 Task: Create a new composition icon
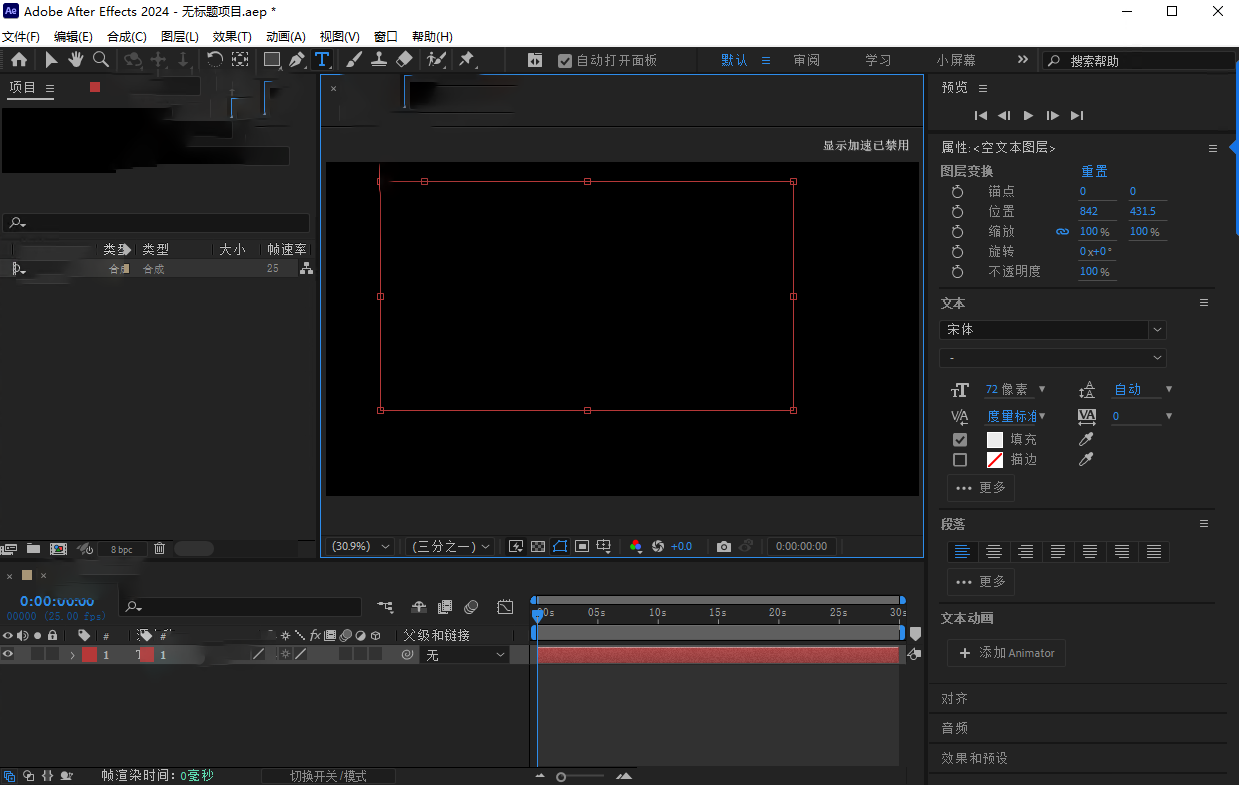click(x=58, y=548)
